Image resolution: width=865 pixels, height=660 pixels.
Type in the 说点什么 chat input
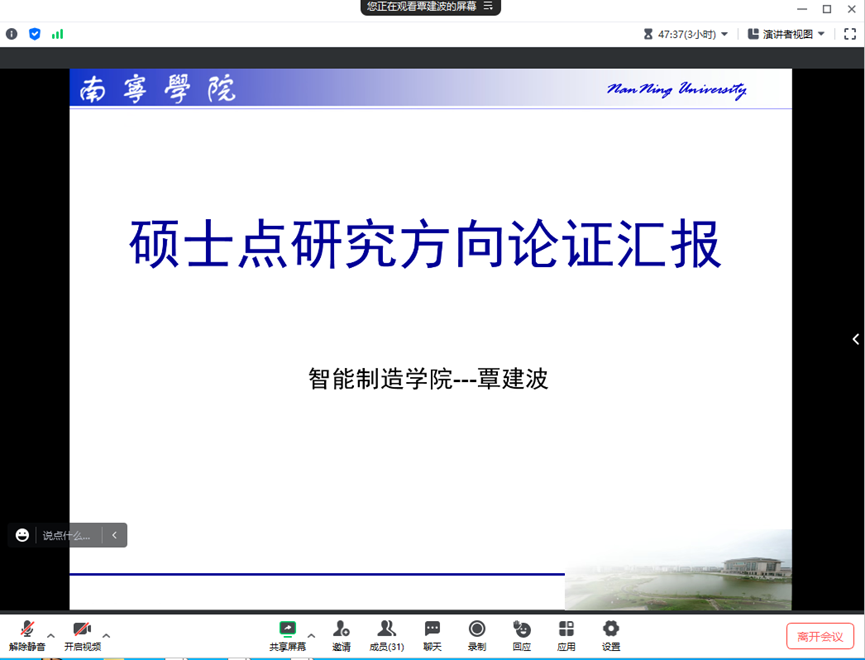66,536
